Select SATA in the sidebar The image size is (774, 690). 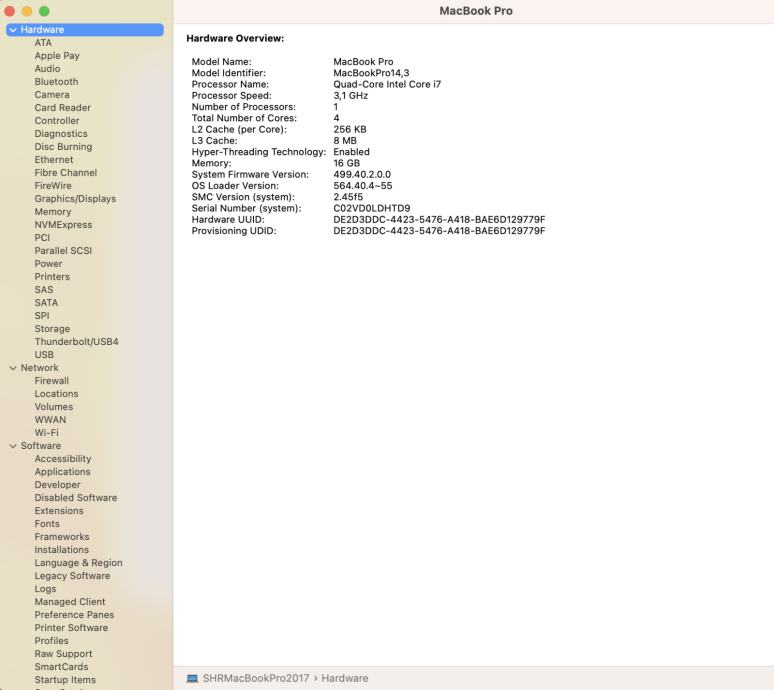46,303
